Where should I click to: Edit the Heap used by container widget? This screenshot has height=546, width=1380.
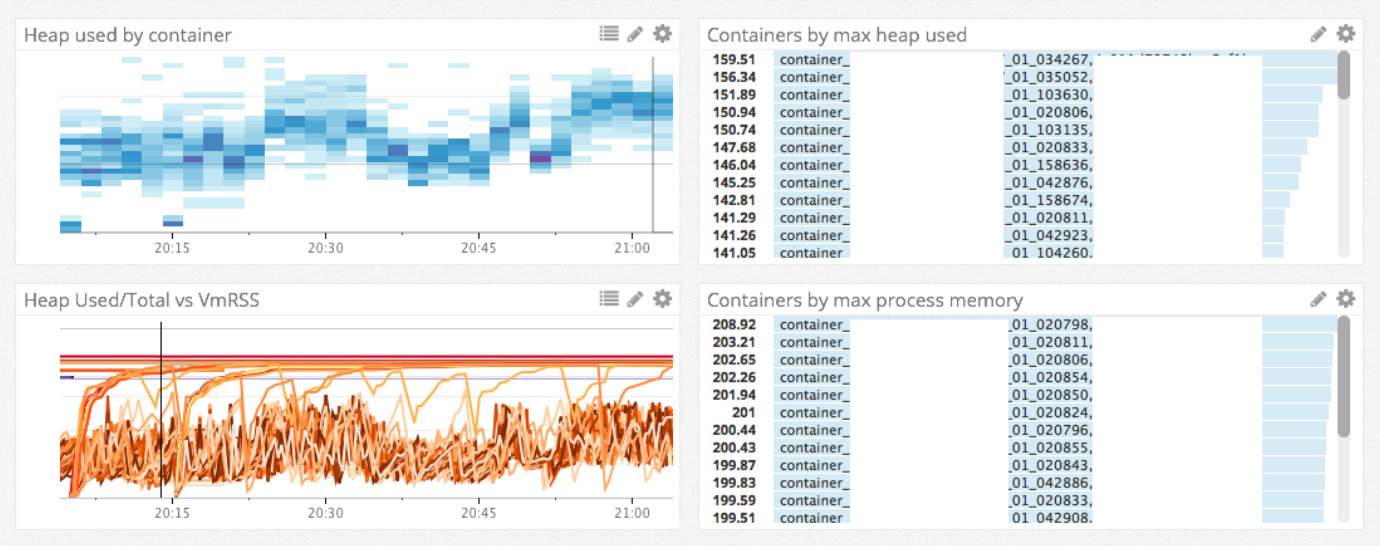tap(635, 34)
